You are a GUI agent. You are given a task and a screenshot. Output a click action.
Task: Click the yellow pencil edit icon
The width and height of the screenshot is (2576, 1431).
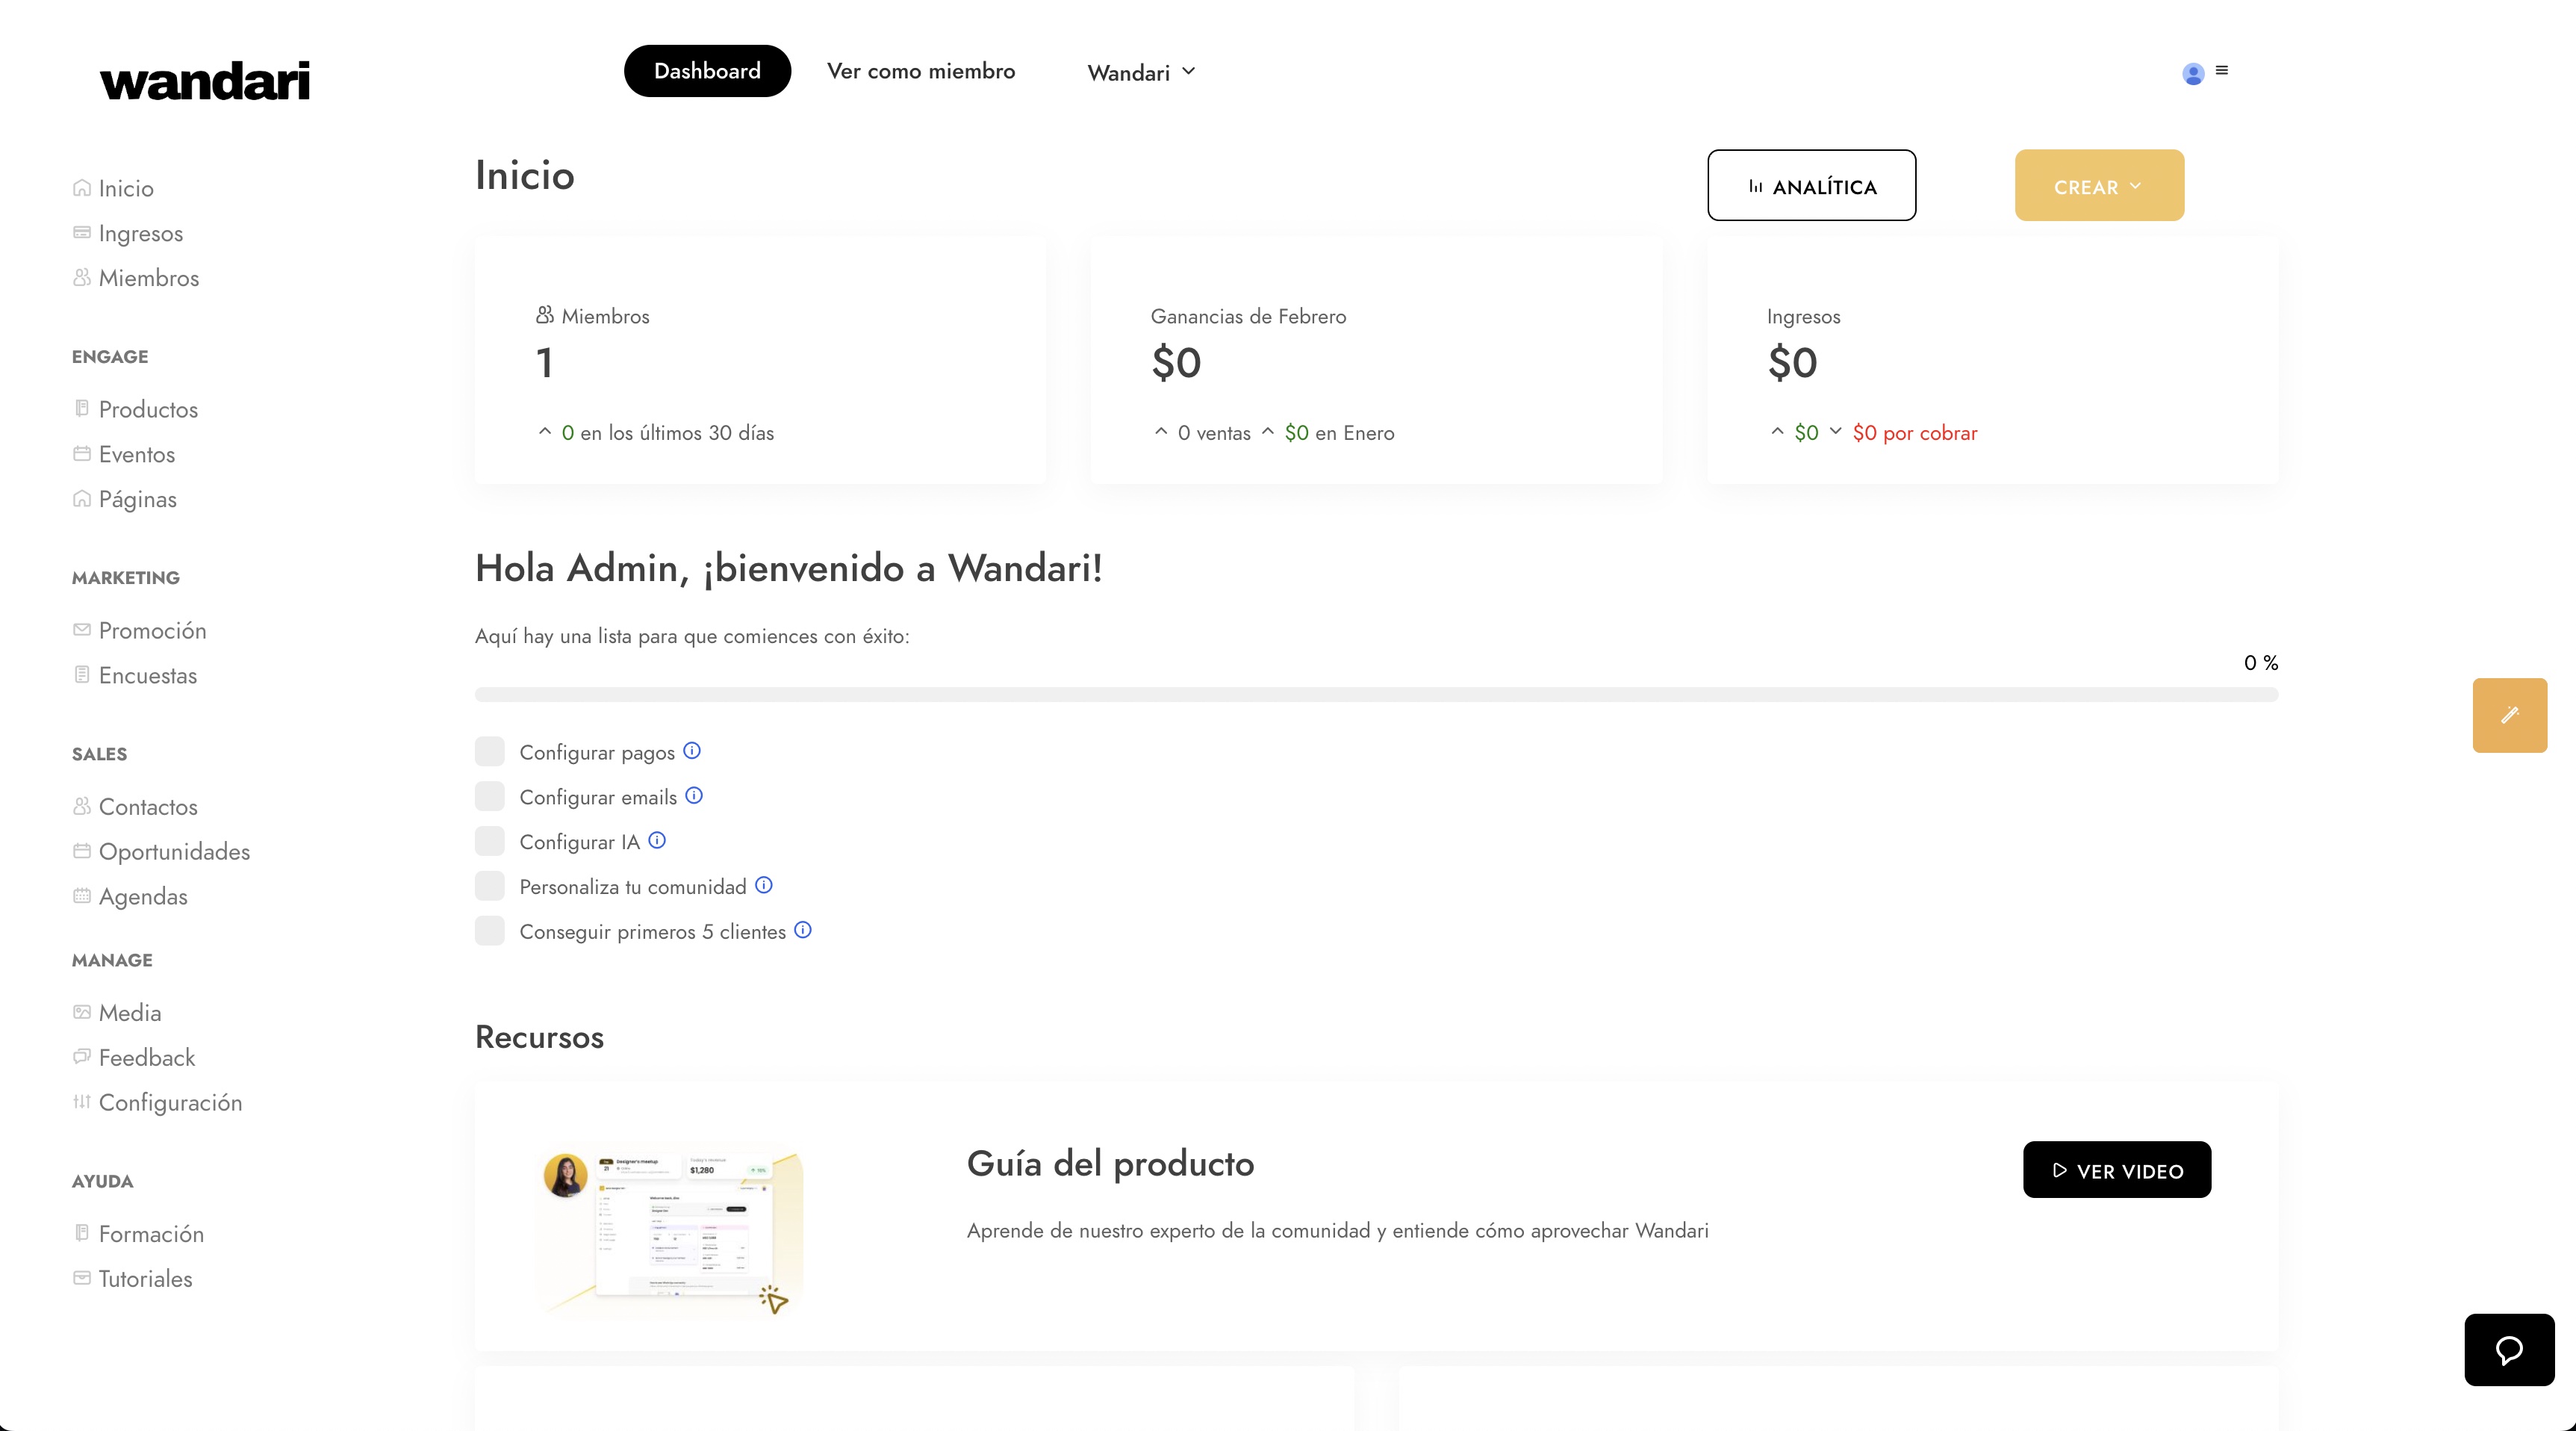[2509, 715]
